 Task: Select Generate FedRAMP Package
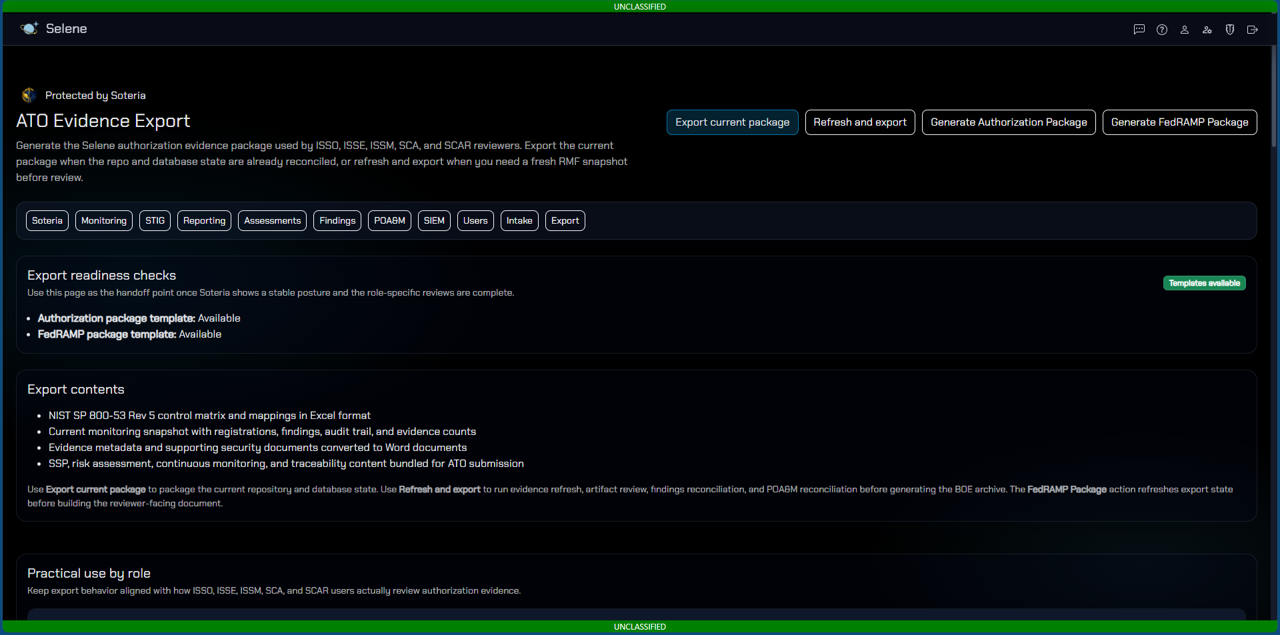point(1179,122)
